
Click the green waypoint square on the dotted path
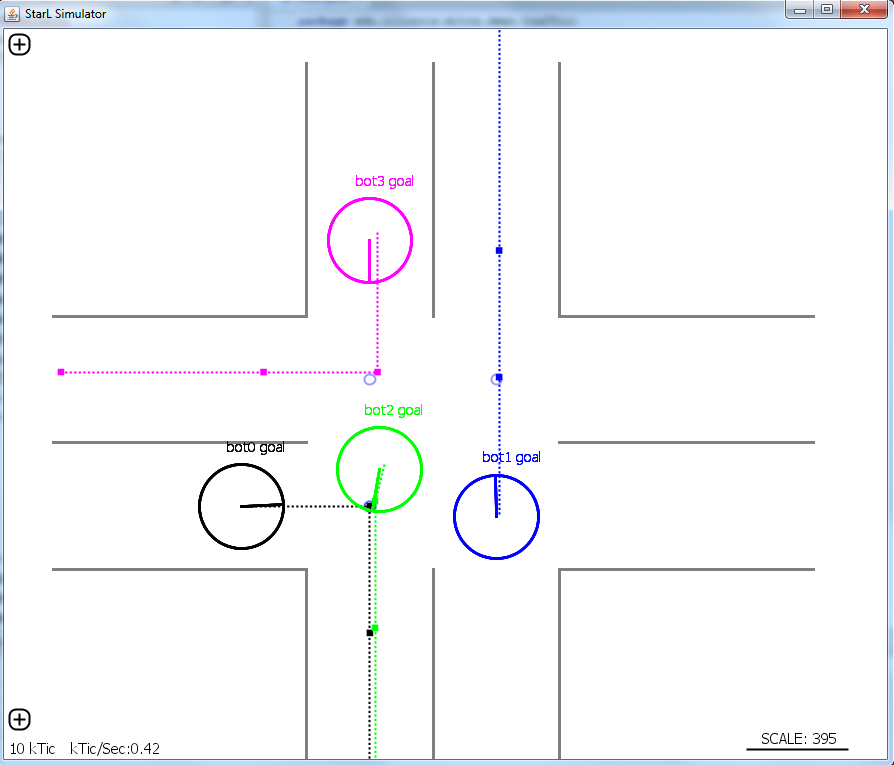click(x=375, y=628)
